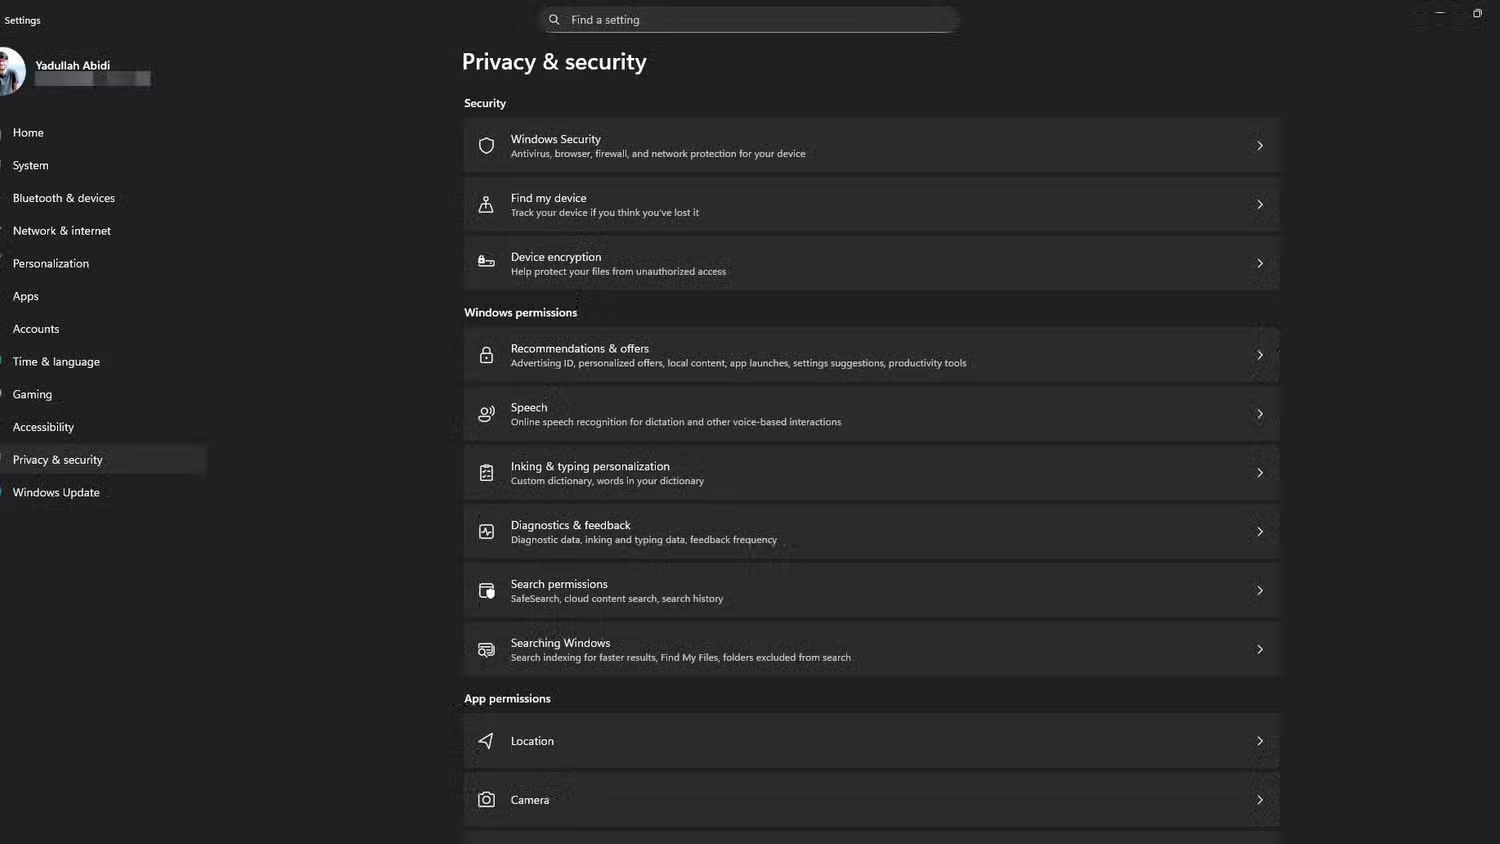
Task: Open Windows Security settings
Action: click(x=870, y=145)
